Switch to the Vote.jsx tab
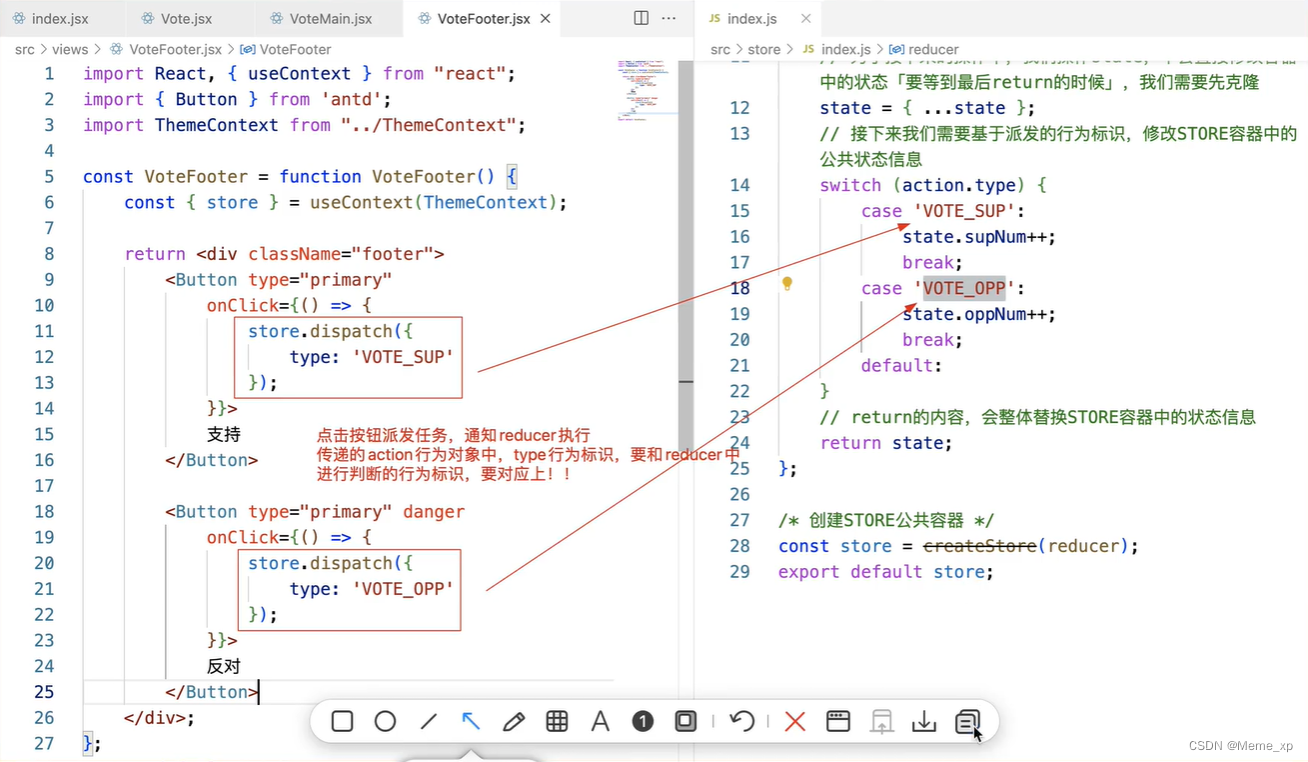1308x762 pixels. pyautogui.click(x=187, y=19)
